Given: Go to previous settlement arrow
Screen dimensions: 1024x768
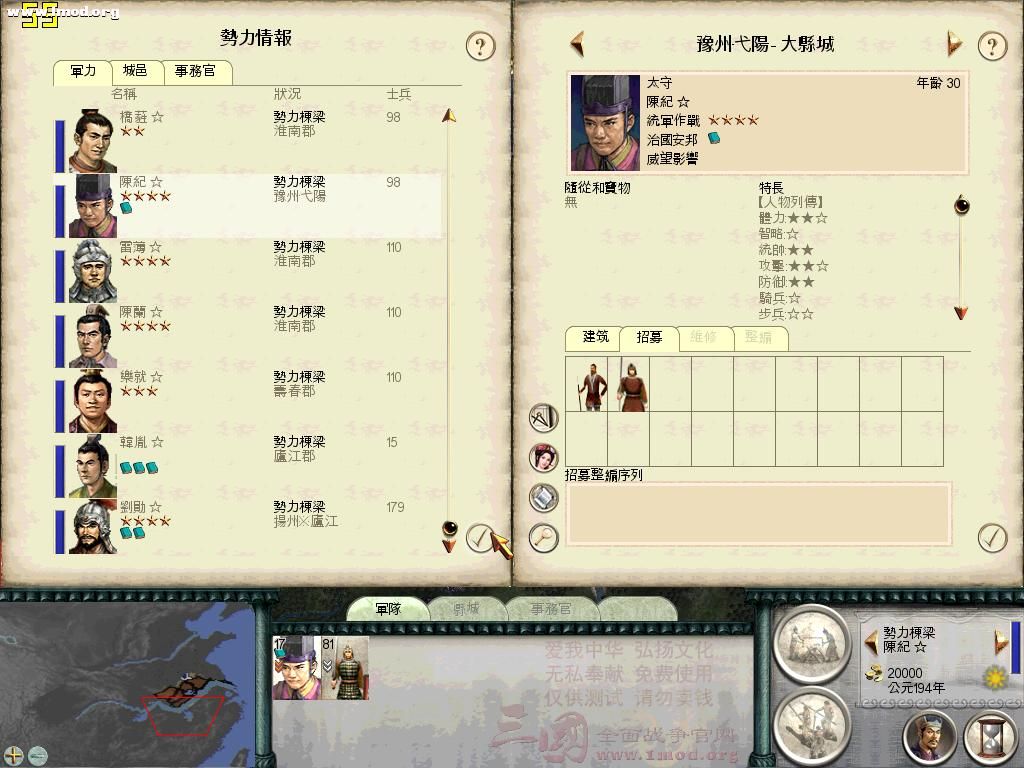Looking at the screenshot, I should [577, 44].
